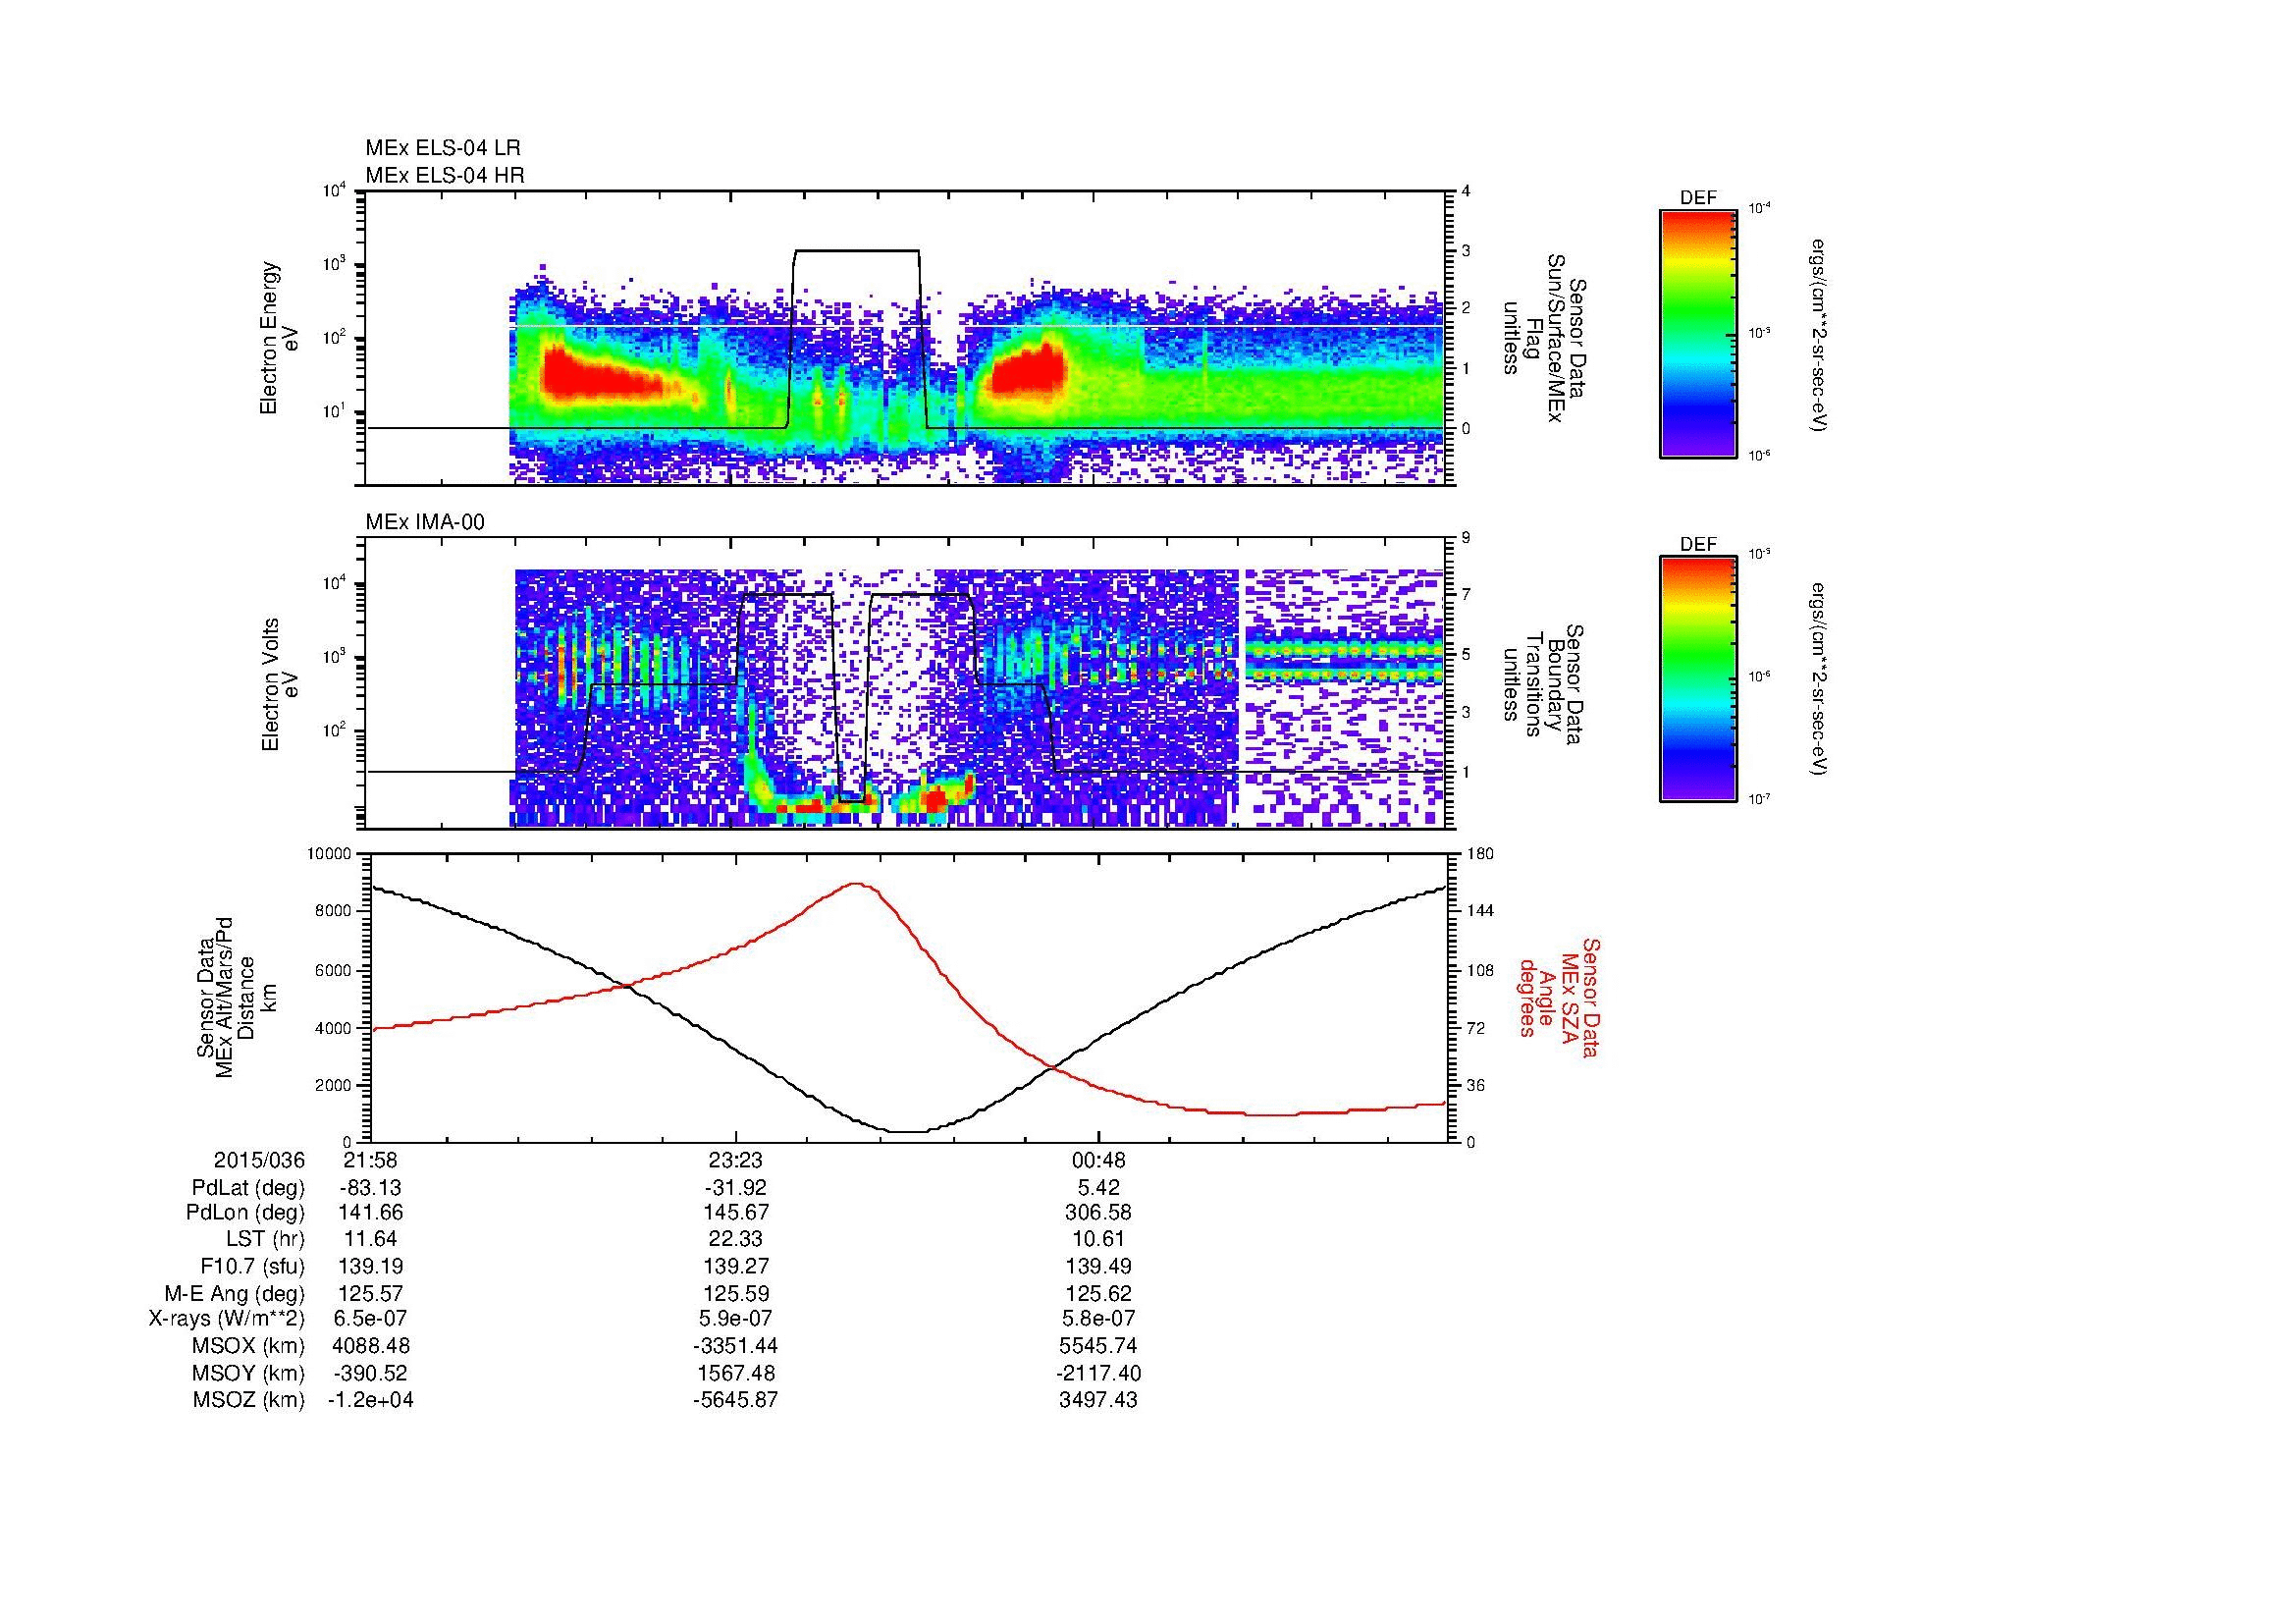Screen dimensions: 2296x1623
Task: Click the 'PdLon (deg)' row label
Action: tap(247, 1213)
